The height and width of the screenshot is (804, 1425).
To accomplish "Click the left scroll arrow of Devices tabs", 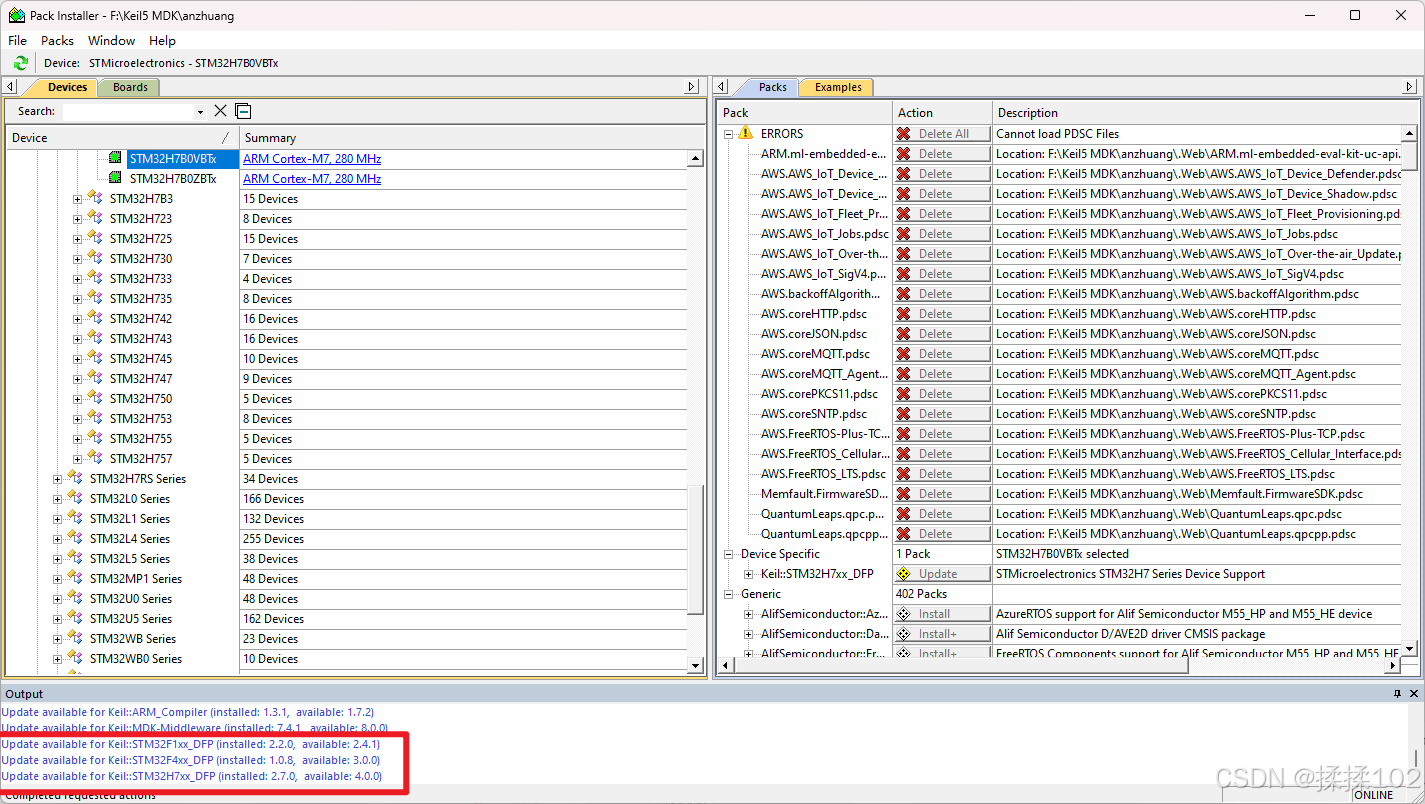I will coord(11,87).
